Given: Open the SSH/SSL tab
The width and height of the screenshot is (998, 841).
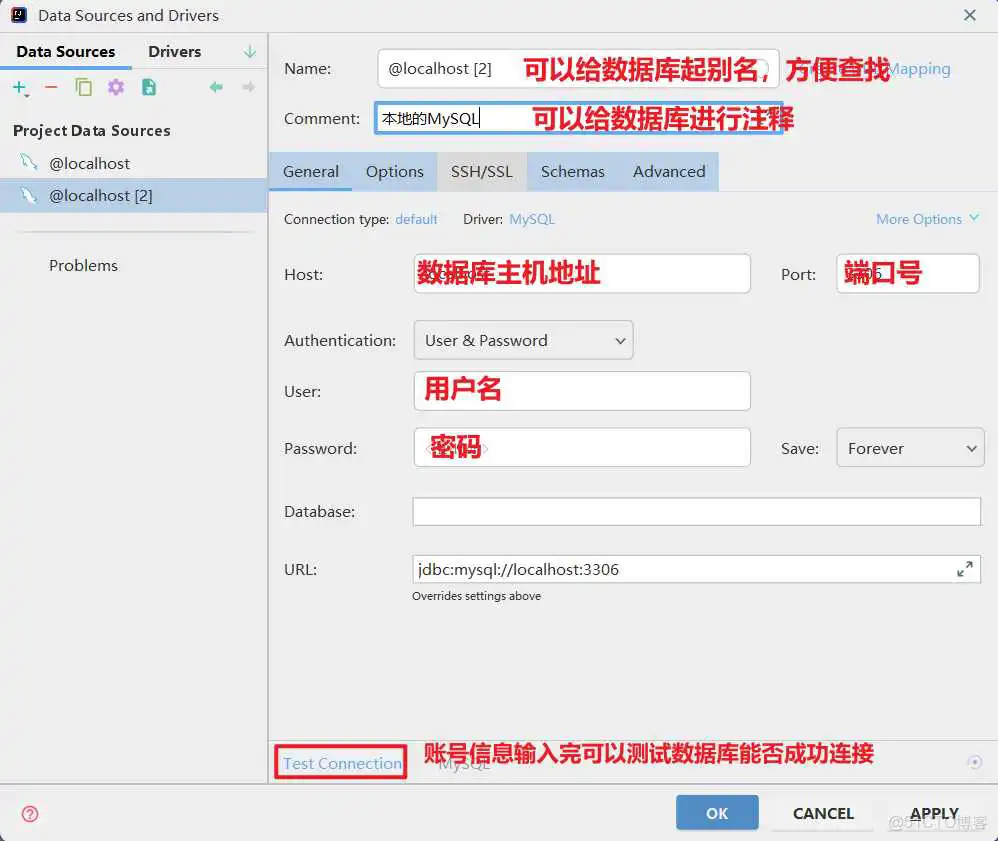Looking at the screenshot, I should (481, 171).
